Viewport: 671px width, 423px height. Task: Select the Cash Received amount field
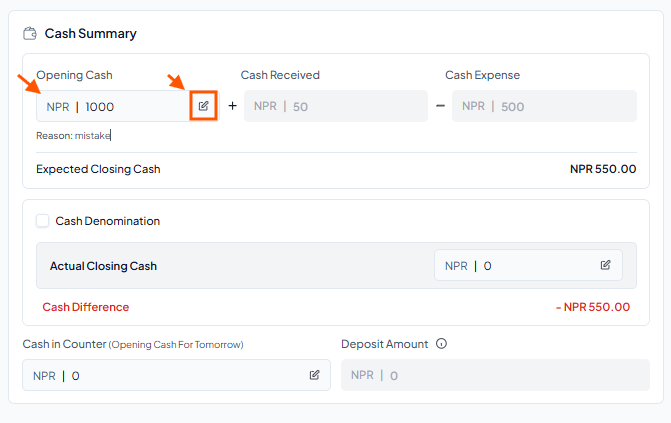click(x=336, y=106)
